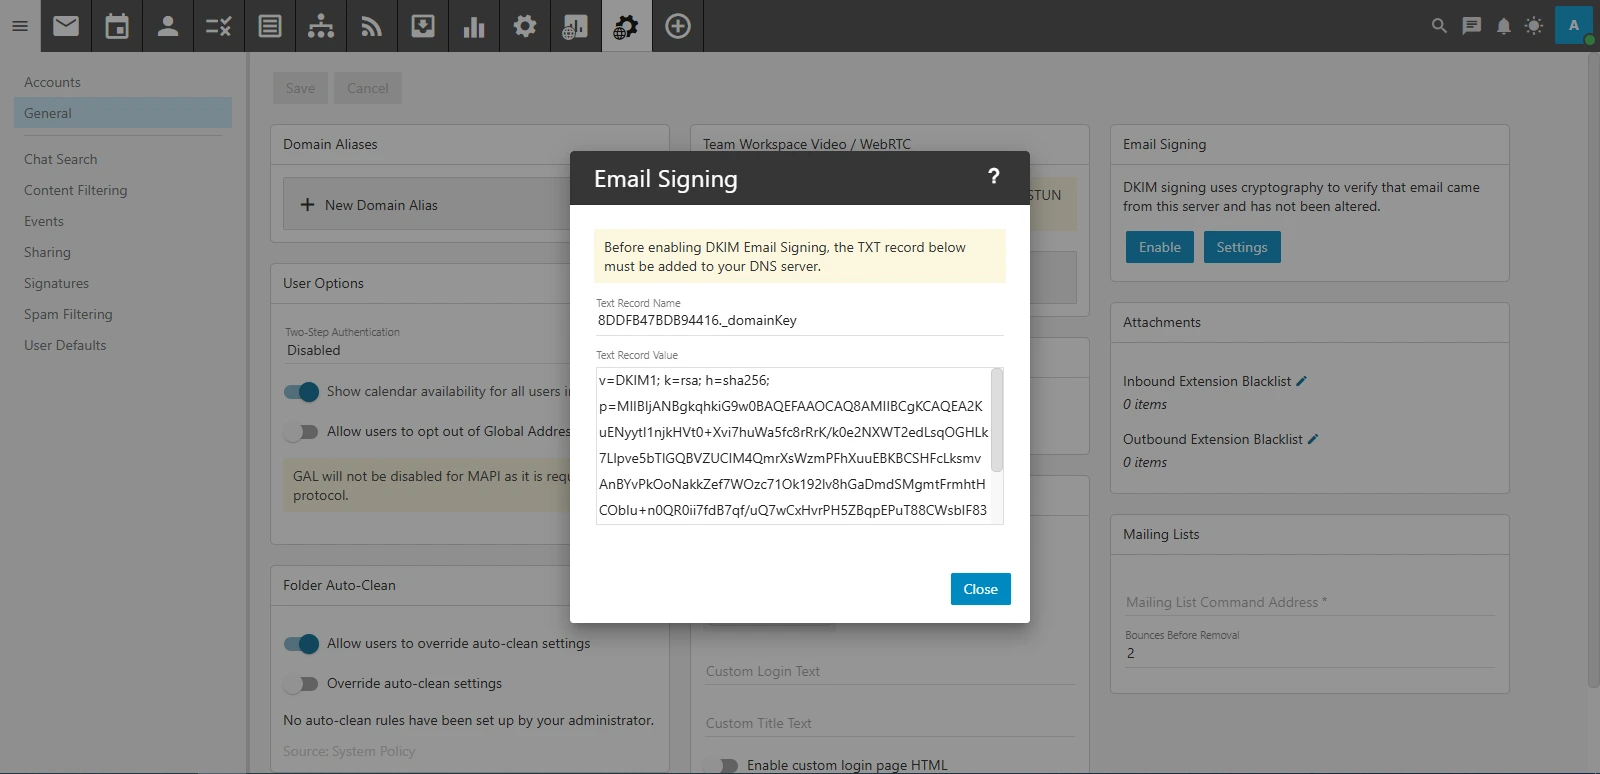Viewport: 1600px width, 774px height.
Task: Close the Email Signing dialog
Action: tap(980, 589)
